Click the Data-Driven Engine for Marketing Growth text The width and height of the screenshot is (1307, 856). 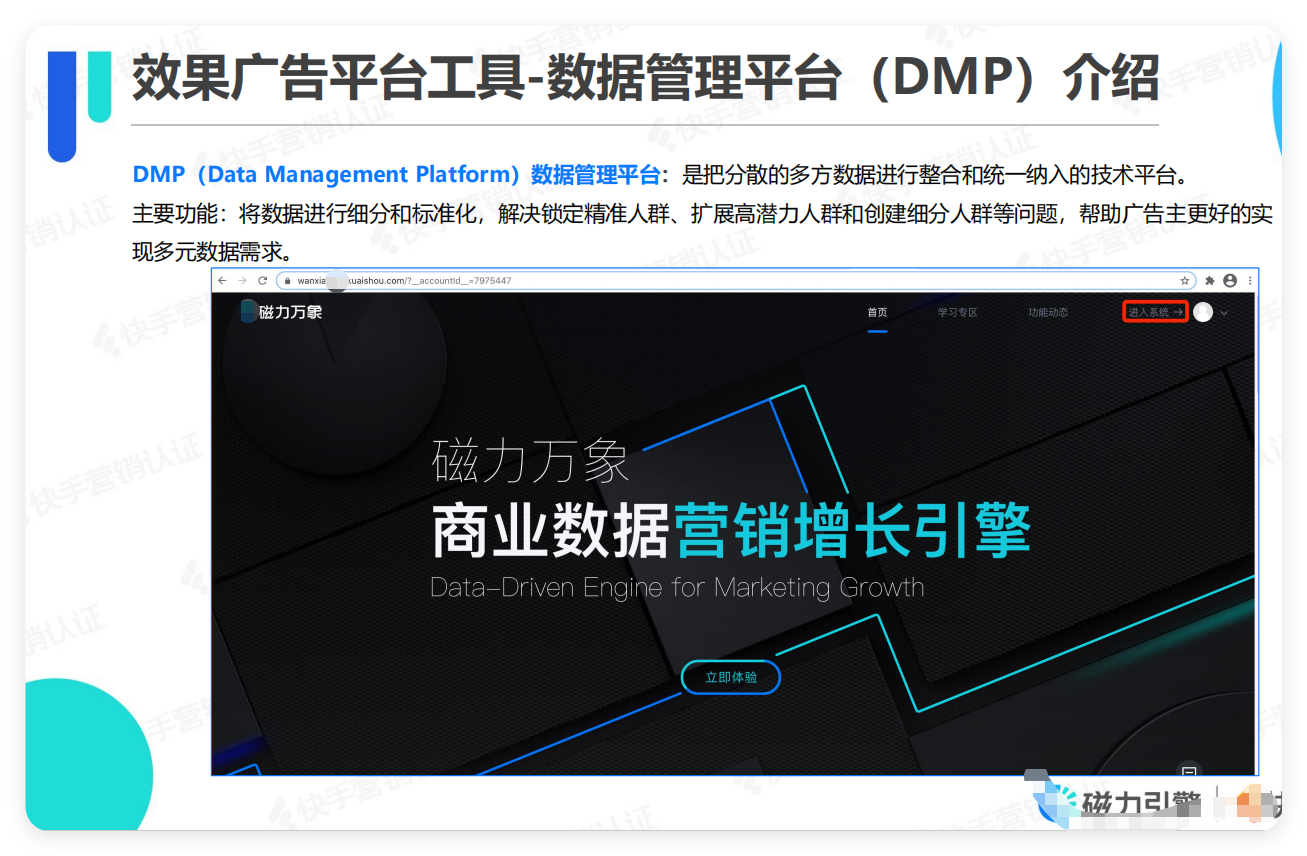pos(677,587)
